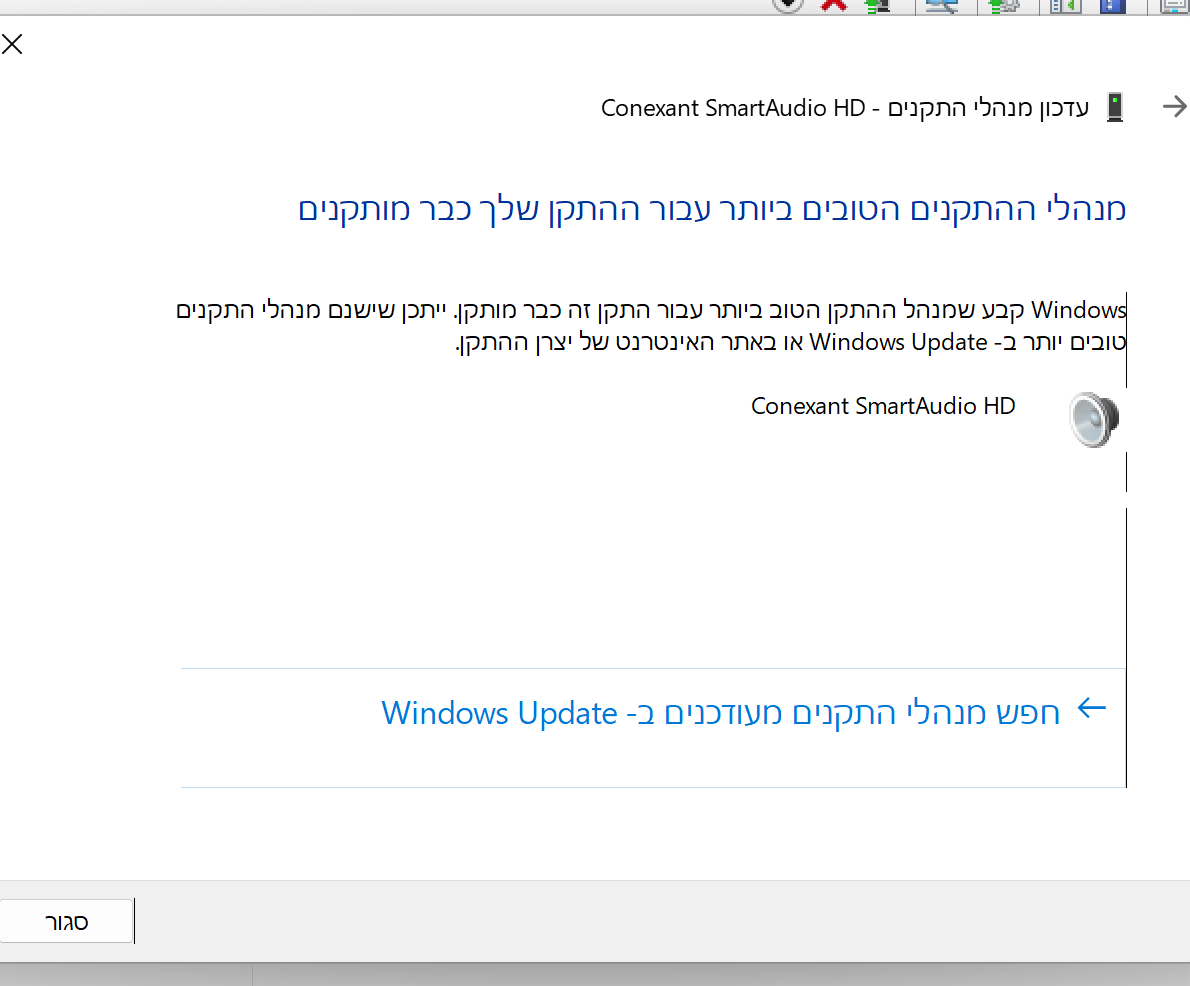
Task: Click the back arrow in the driver wizard
Action: [x=1175, y=106]
